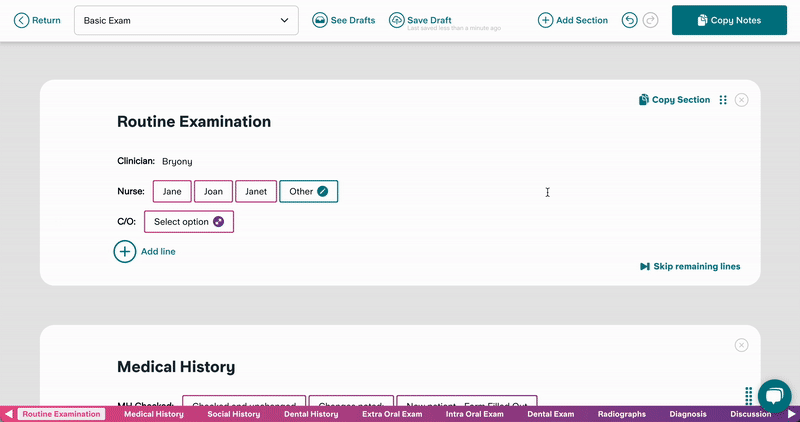Click the drag handle dots in Routine Examination
800x422 pixels.
click(723, 100)
